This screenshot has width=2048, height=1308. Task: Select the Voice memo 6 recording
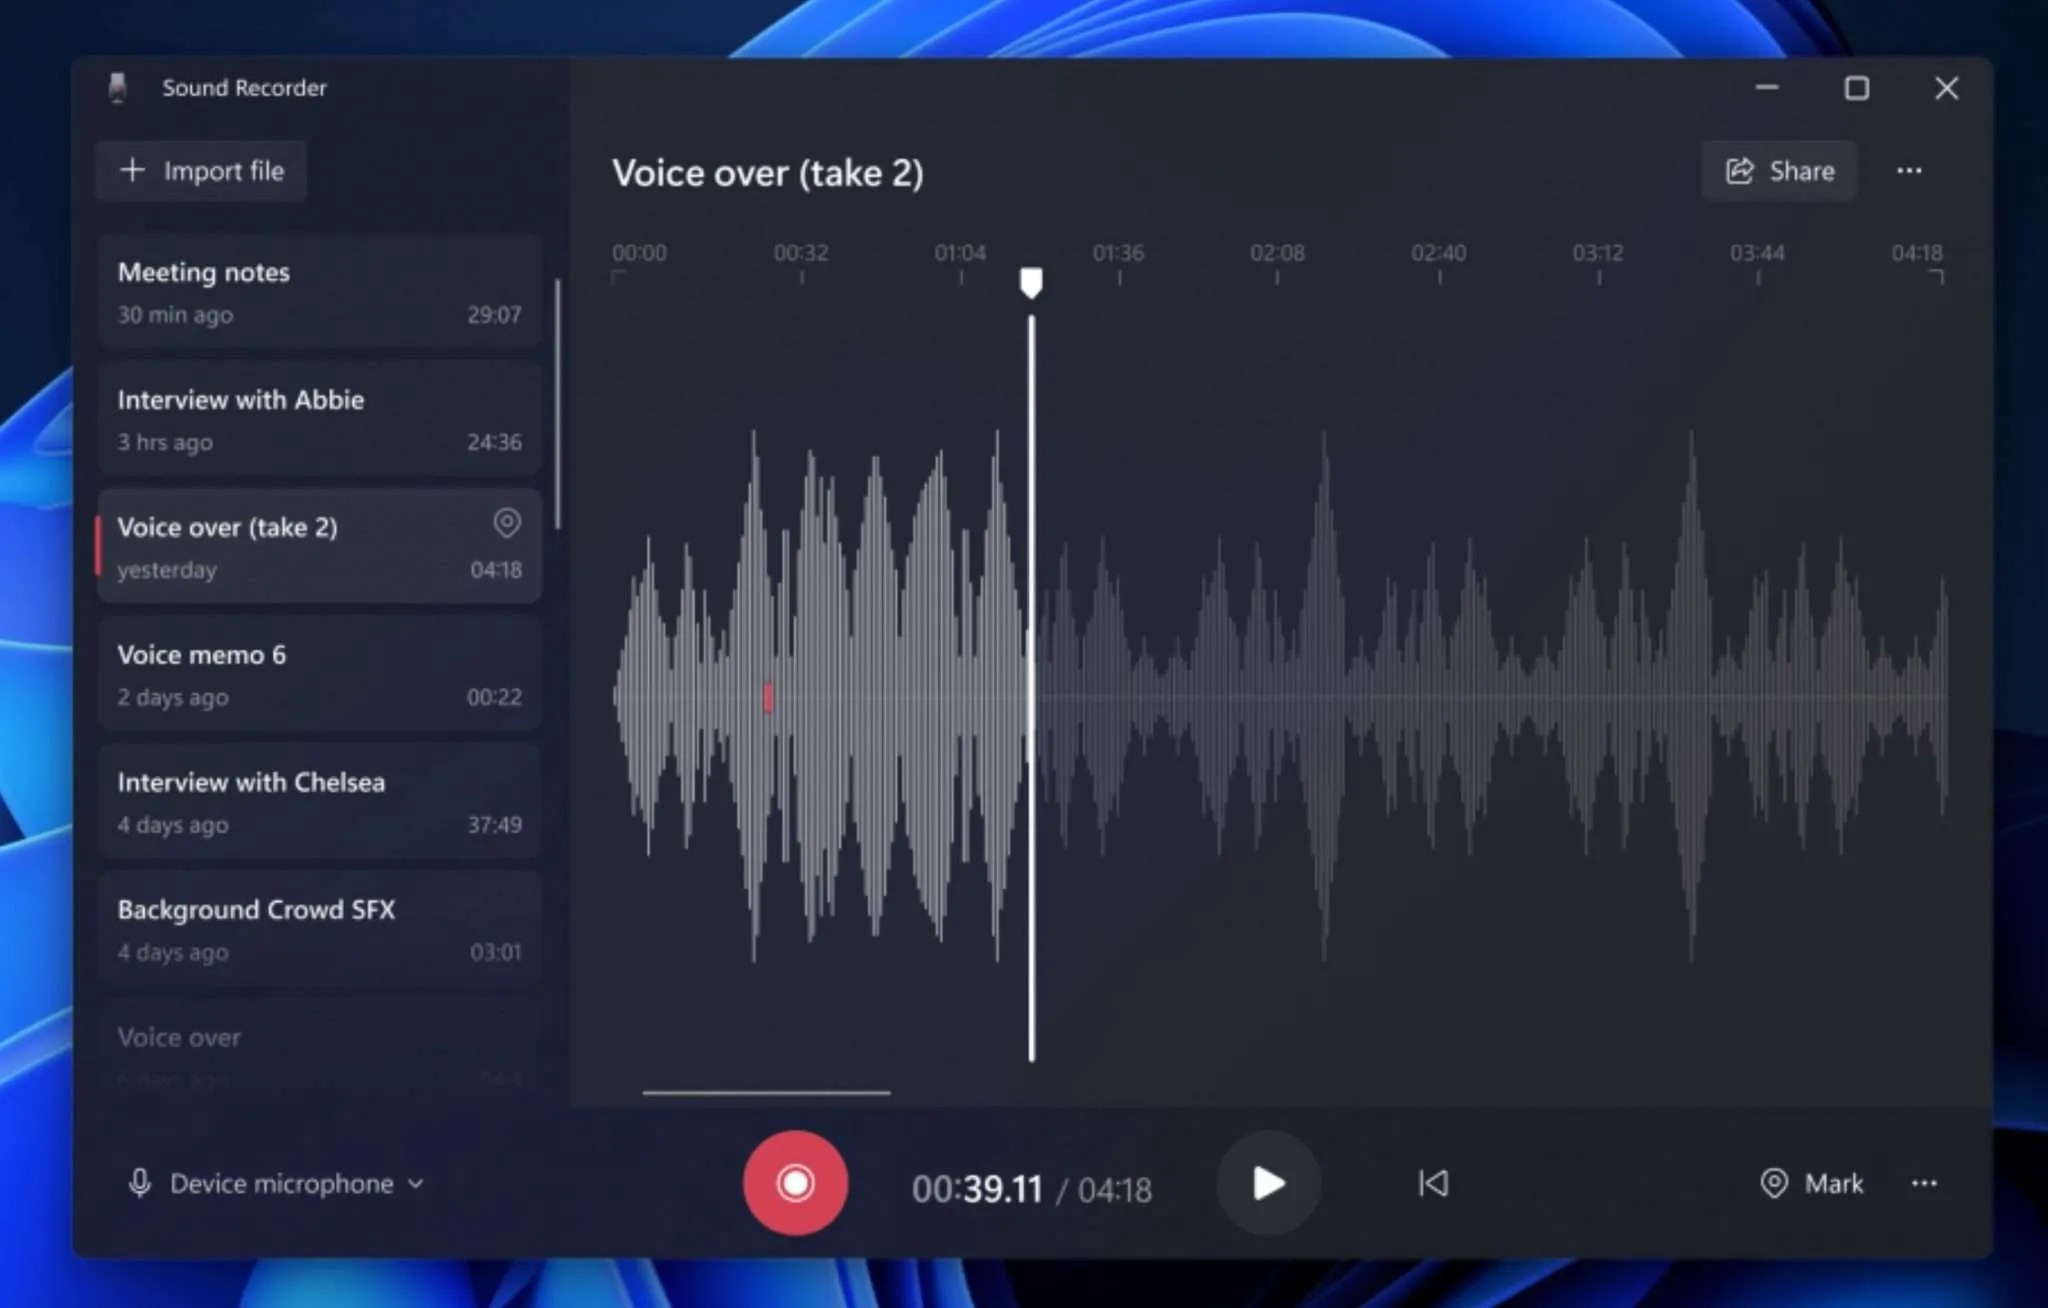[x=319, y=674]
